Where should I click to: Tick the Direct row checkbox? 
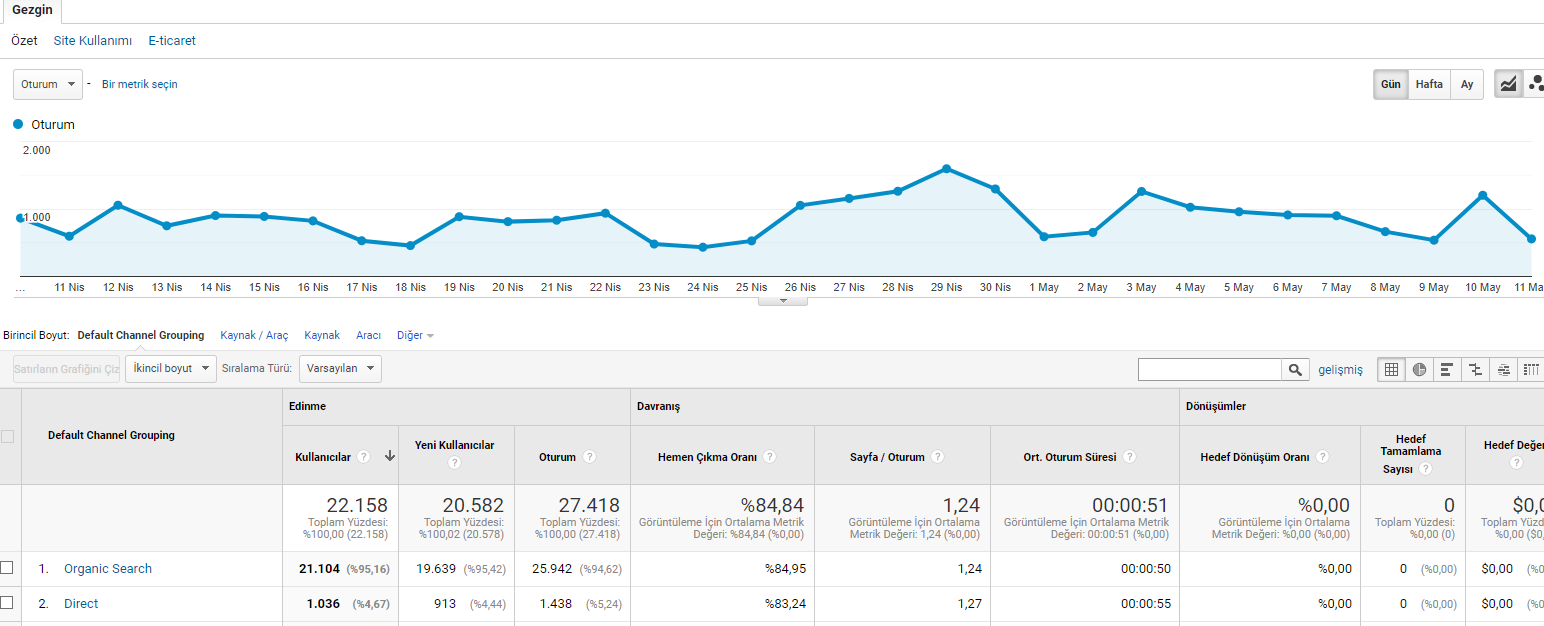(7, 603)
